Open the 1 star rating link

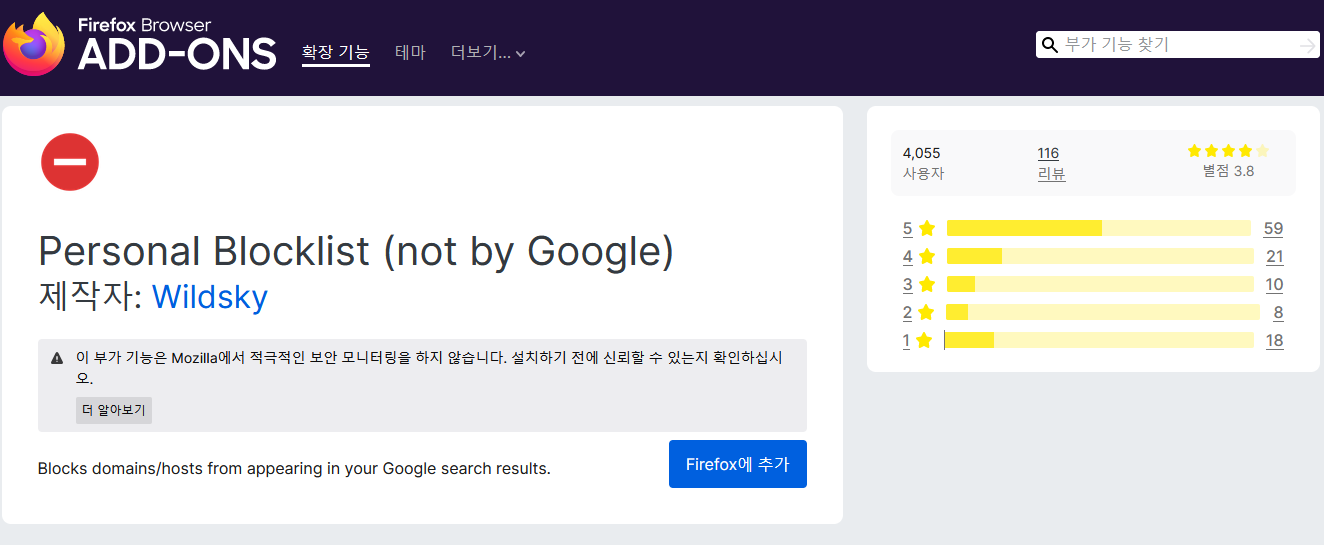point(907,340)
